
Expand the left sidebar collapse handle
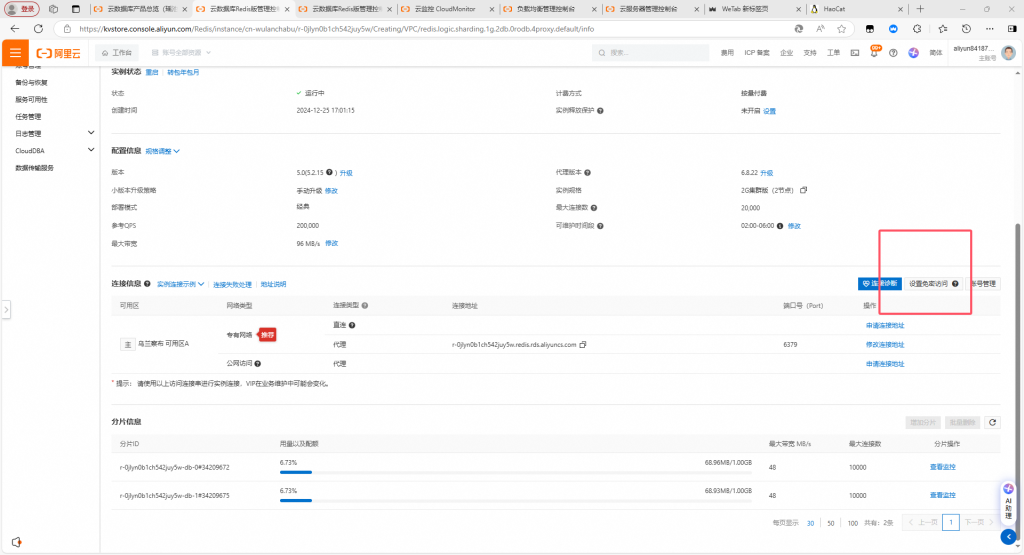point(5,311)
